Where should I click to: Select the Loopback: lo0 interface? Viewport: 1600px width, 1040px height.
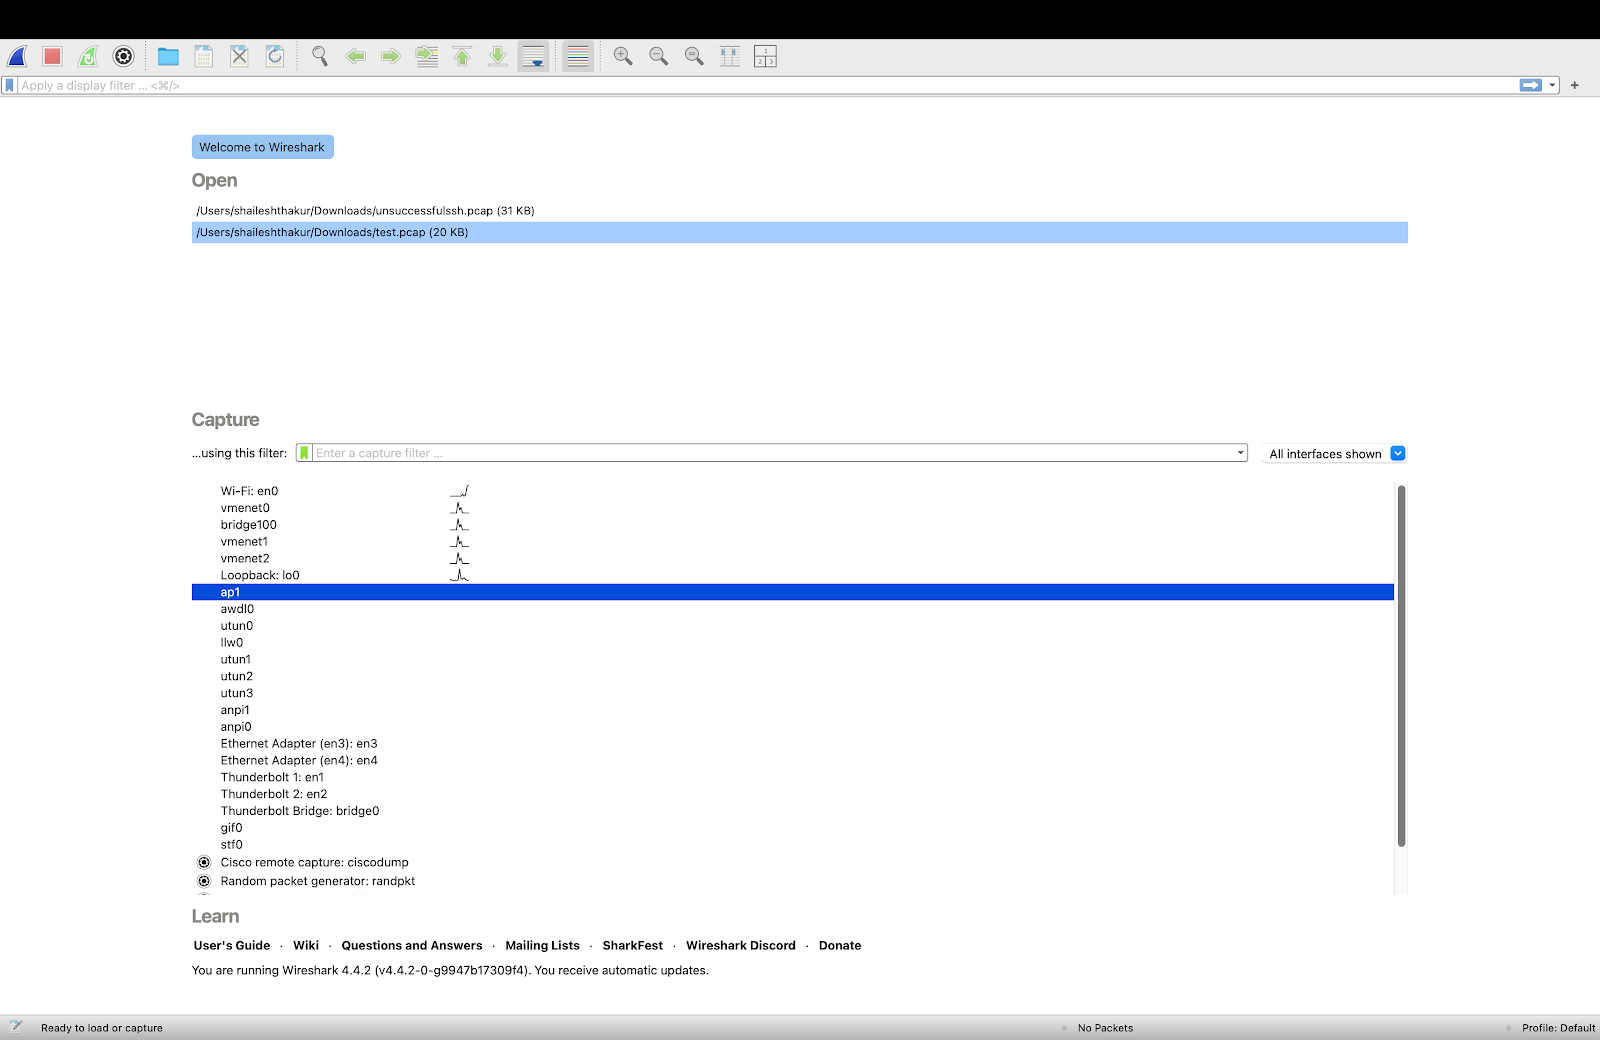pyautogui.click(x=793, y=576)
